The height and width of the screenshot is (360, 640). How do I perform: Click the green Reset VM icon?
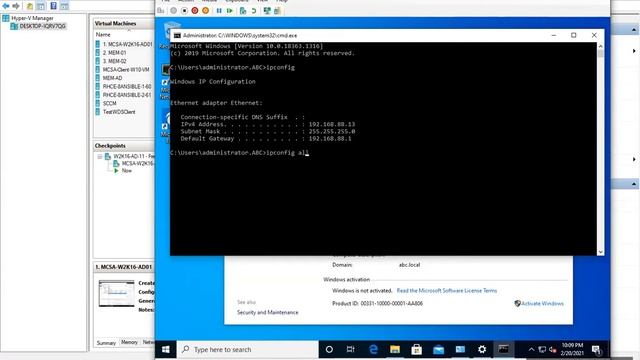[229, 11]
